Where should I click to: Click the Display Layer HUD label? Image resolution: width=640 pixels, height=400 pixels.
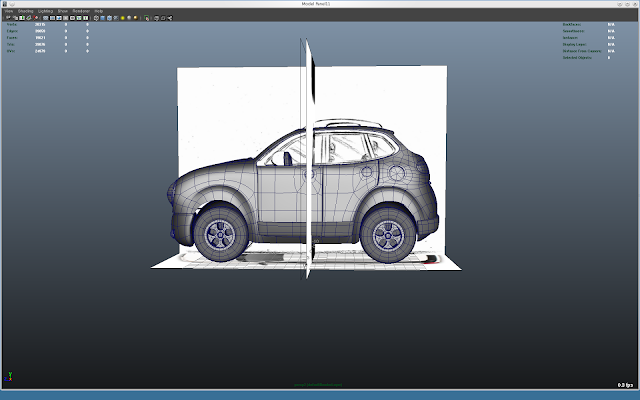click(x=575, y=44)
